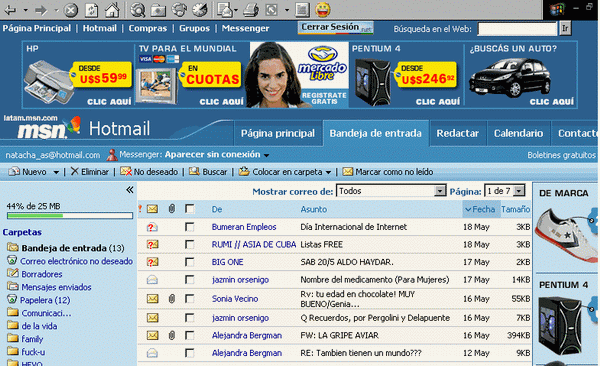Image resolution: width=600 pixels, height=366 pixels.
Task: Click the Búsqueda en el Web input field
Action: [x=517, y=29]
